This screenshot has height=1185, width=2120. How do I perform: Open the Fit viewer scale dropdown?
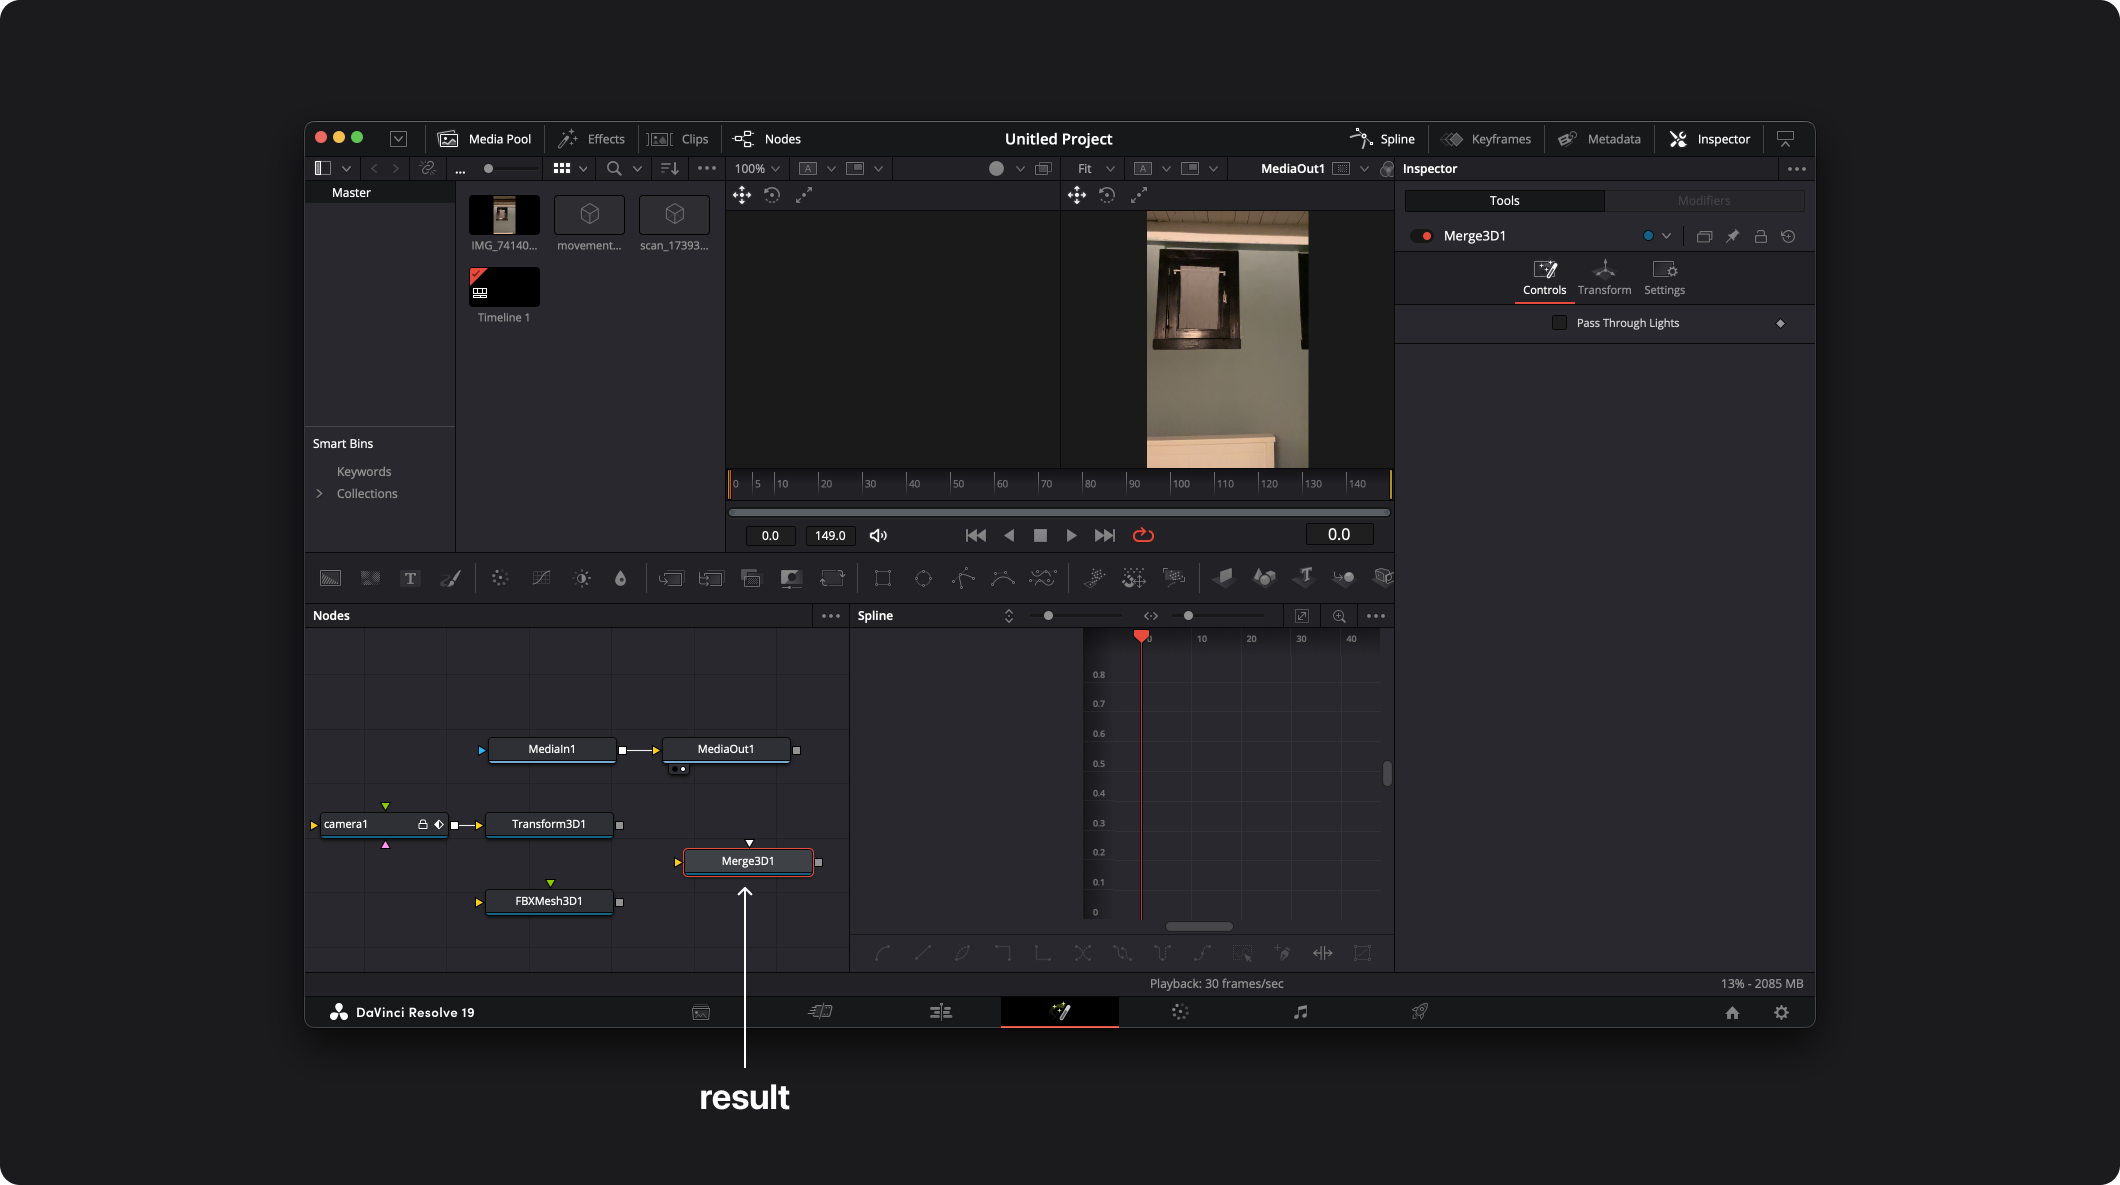click(x=1095, y=169)
